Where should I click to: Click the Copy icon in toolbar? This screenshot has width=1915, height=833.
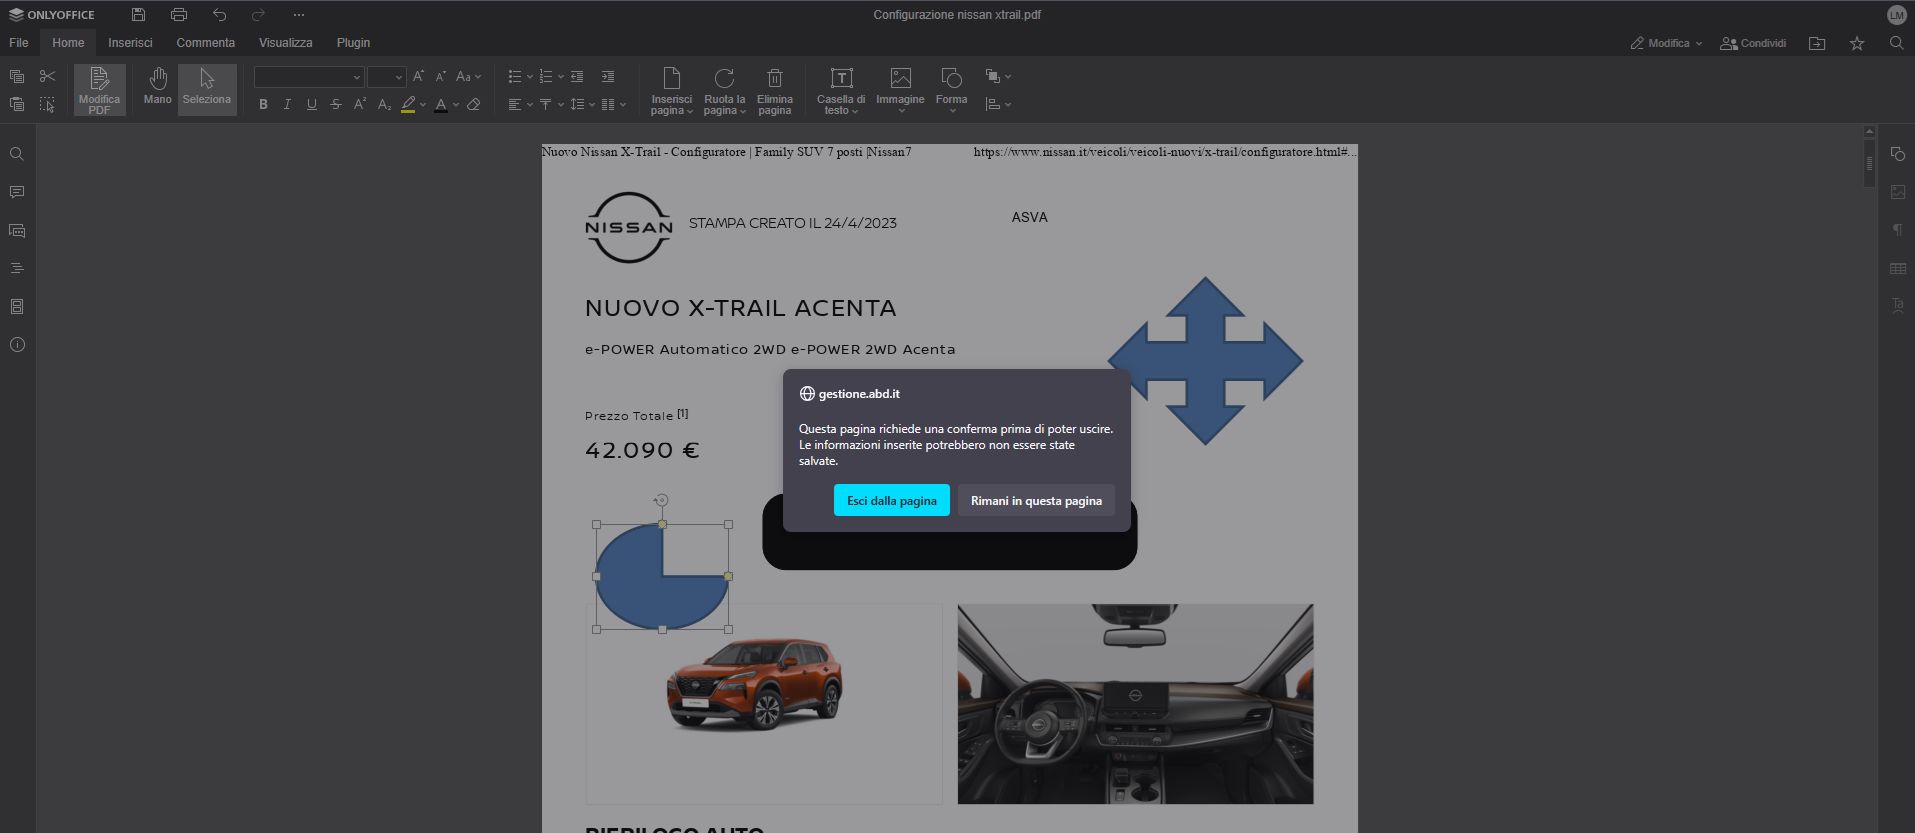(x=17, y=76)
